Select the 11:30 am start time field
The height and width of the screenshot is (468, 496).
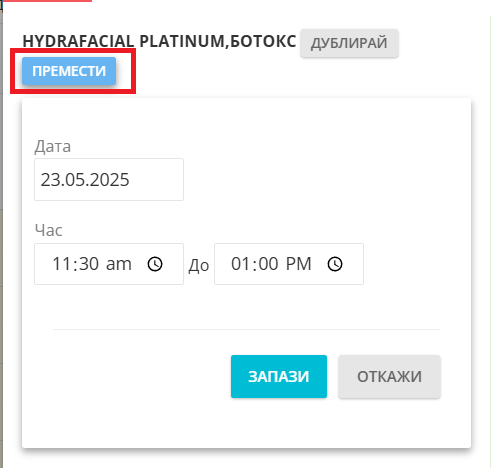click(109, 264)
